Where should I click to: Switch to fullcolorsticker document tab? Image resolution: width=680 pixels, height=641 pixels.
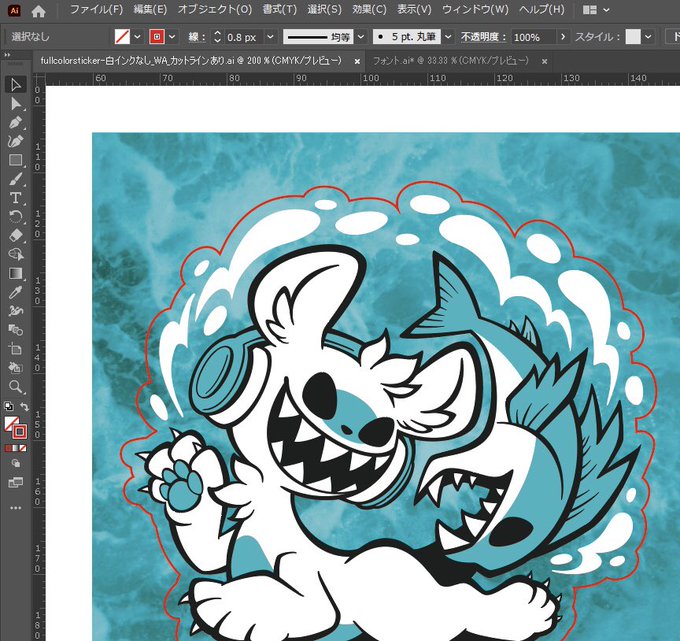191,61
